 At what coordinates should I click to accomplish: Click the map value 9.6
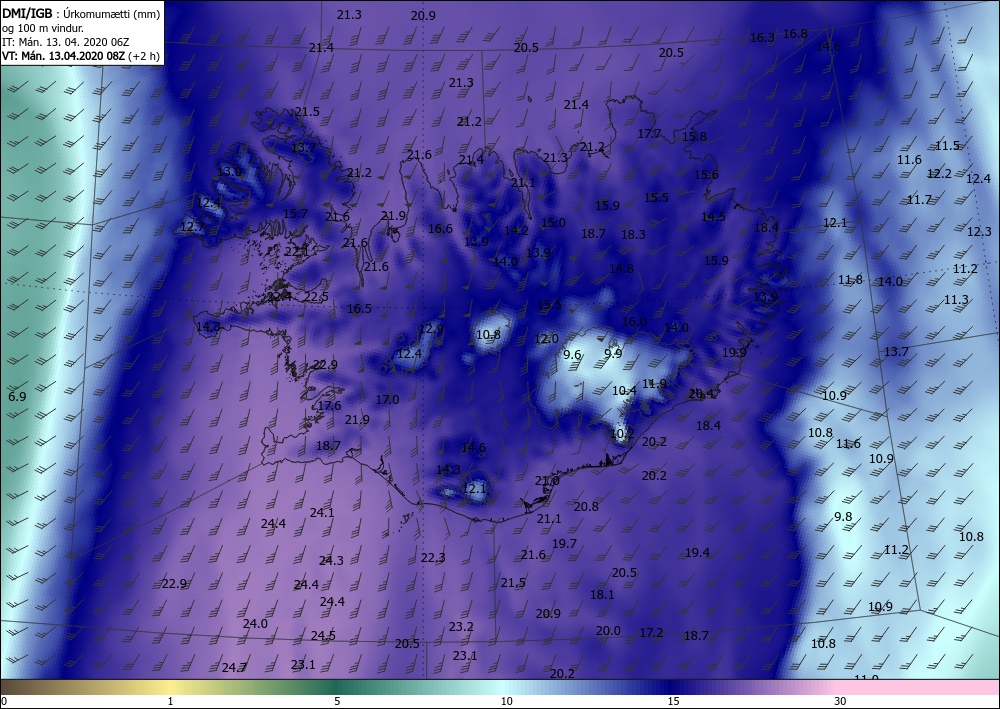point(572,355)
